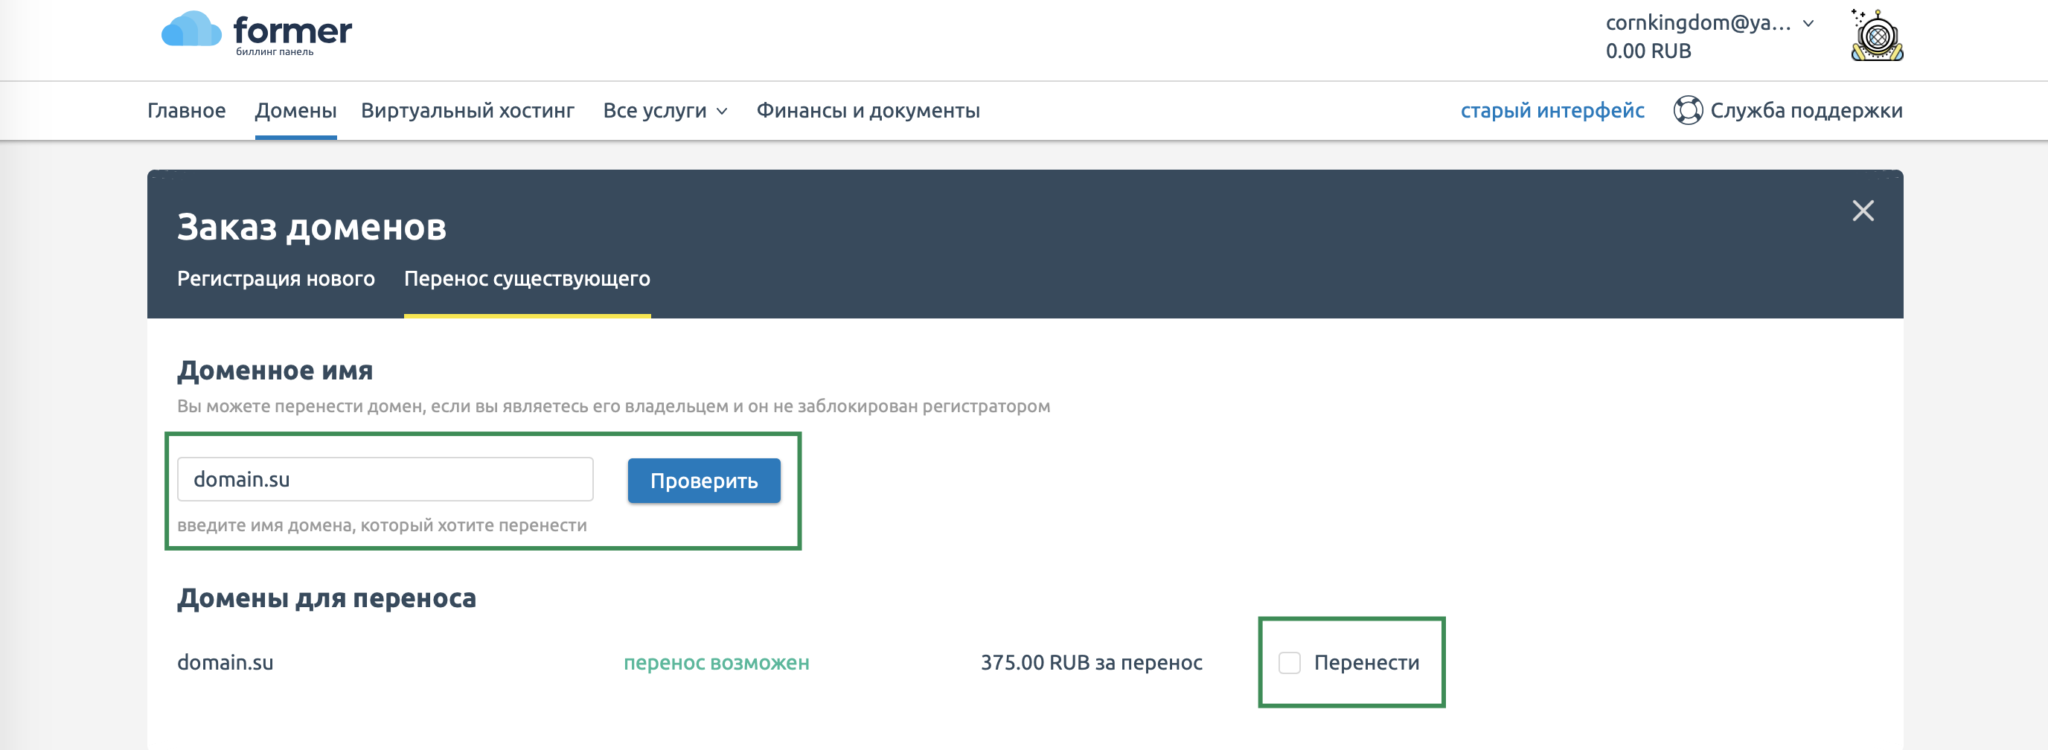
Task: Open the старый интерфейс link
Action: tap(1552, 111)
